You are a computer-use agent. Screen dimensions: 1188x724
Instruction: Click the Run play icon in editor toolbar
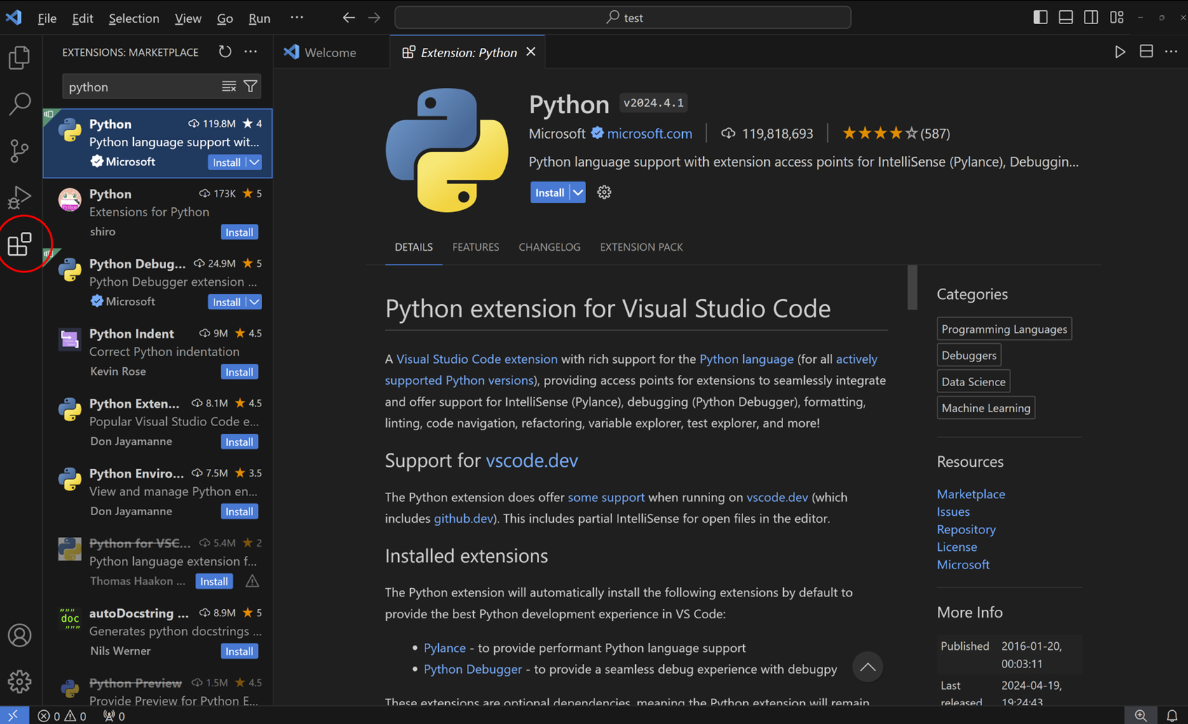point(1120,51)
